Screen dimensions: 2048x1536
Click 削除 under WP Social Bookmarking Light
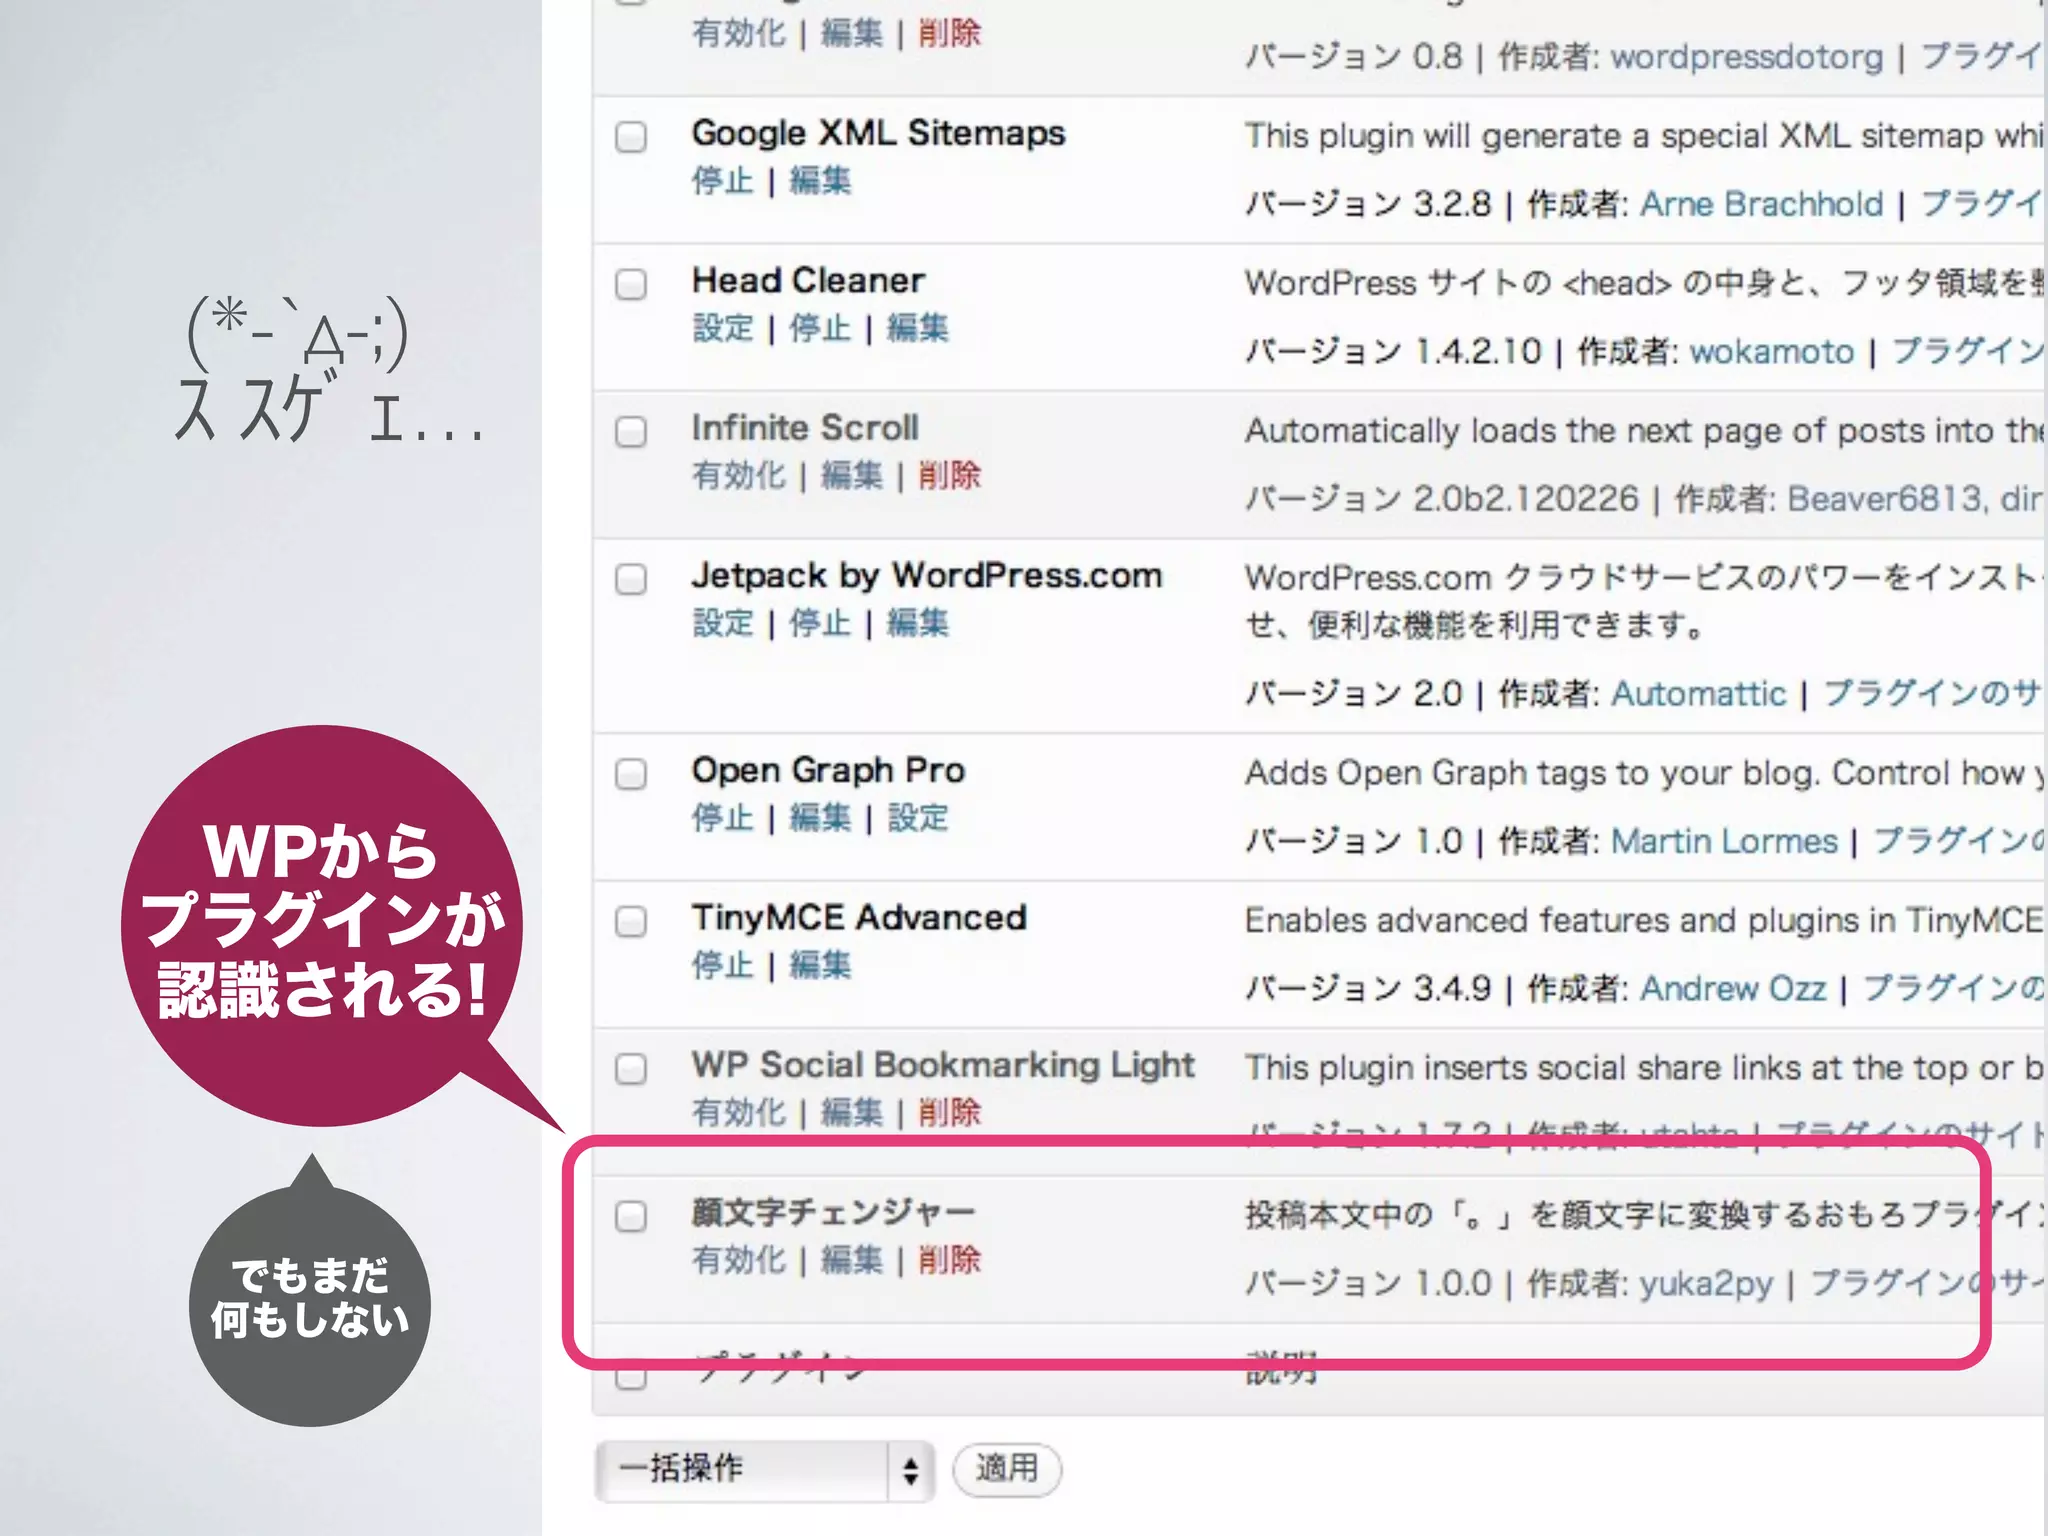click(x=950, y=1112)
